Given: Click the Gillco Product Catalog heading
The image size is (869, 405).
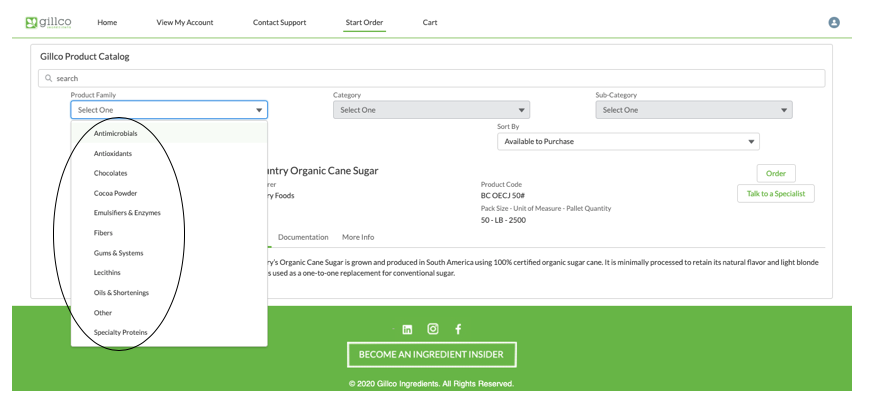Looking at the screenshot, I should point(85,57).
